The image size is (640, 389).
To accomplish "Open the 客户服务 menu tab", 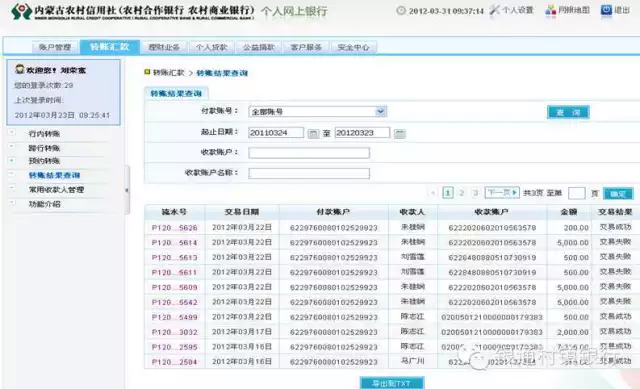I will coord(306,47).
